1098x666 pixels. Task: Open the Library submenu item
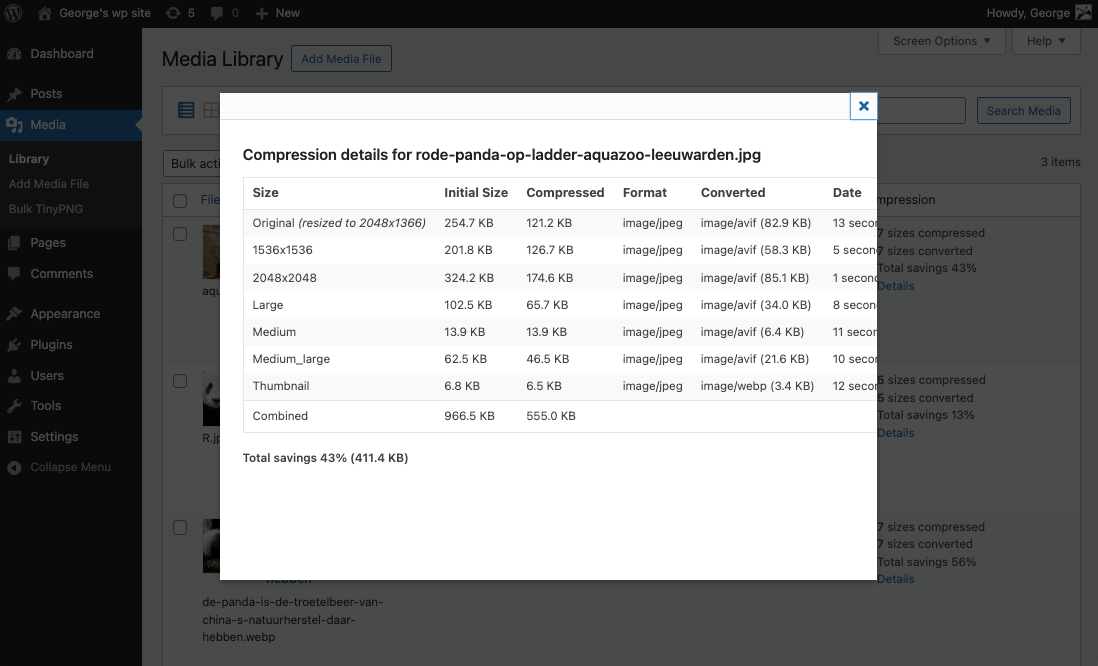click(x=29, y=159)
